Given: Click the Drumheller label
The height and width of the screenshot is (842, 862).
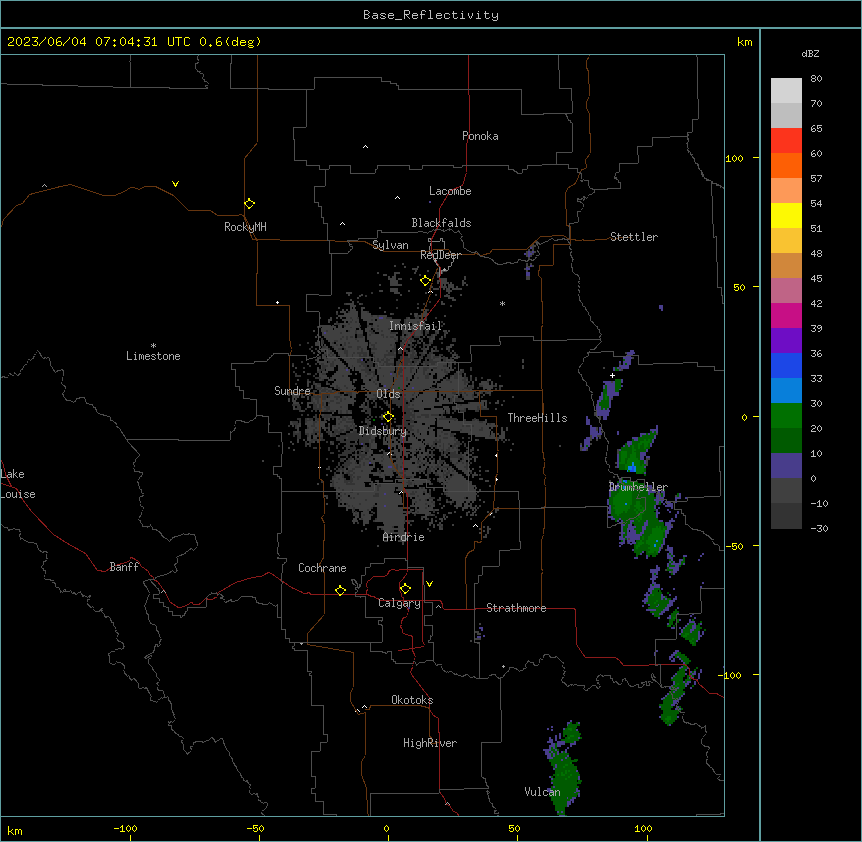Looking at the screenshot, I should point(638,487).
